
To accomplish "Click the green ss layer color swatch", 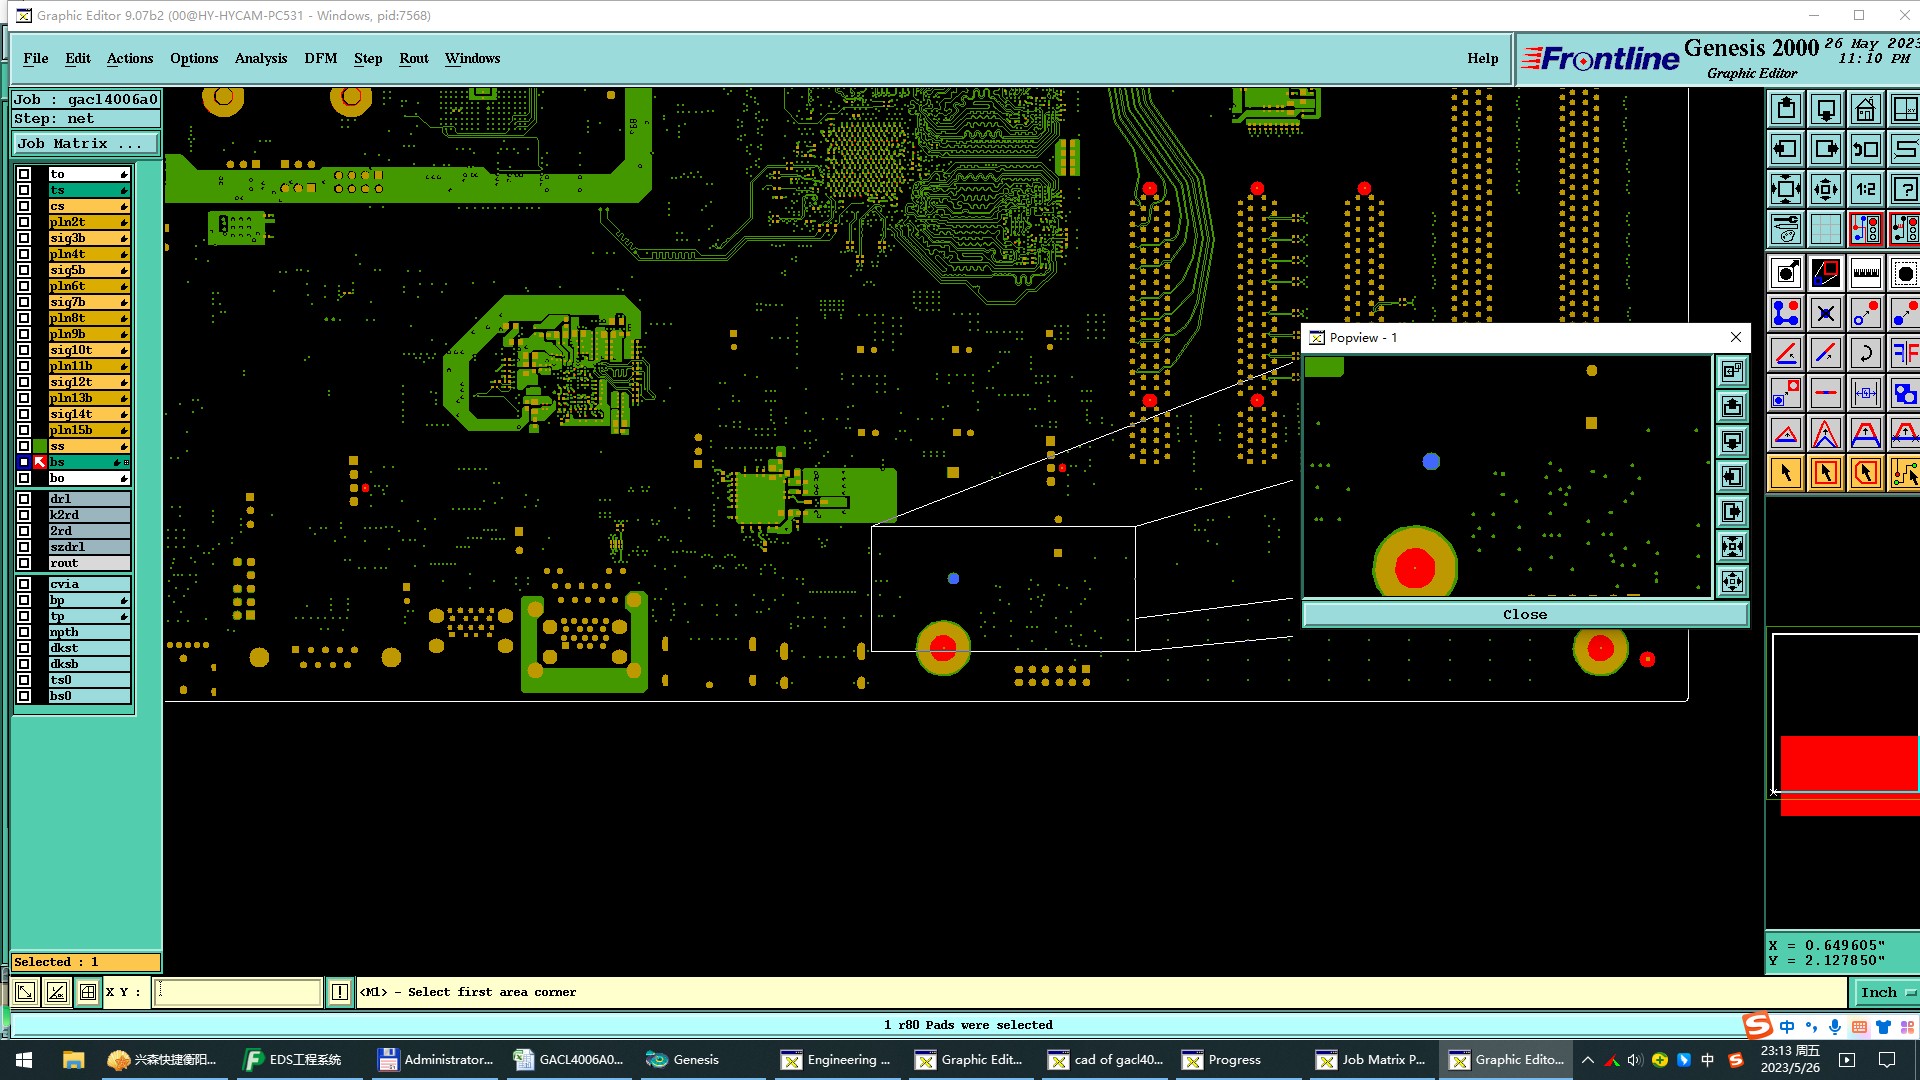I will point(40,446).
